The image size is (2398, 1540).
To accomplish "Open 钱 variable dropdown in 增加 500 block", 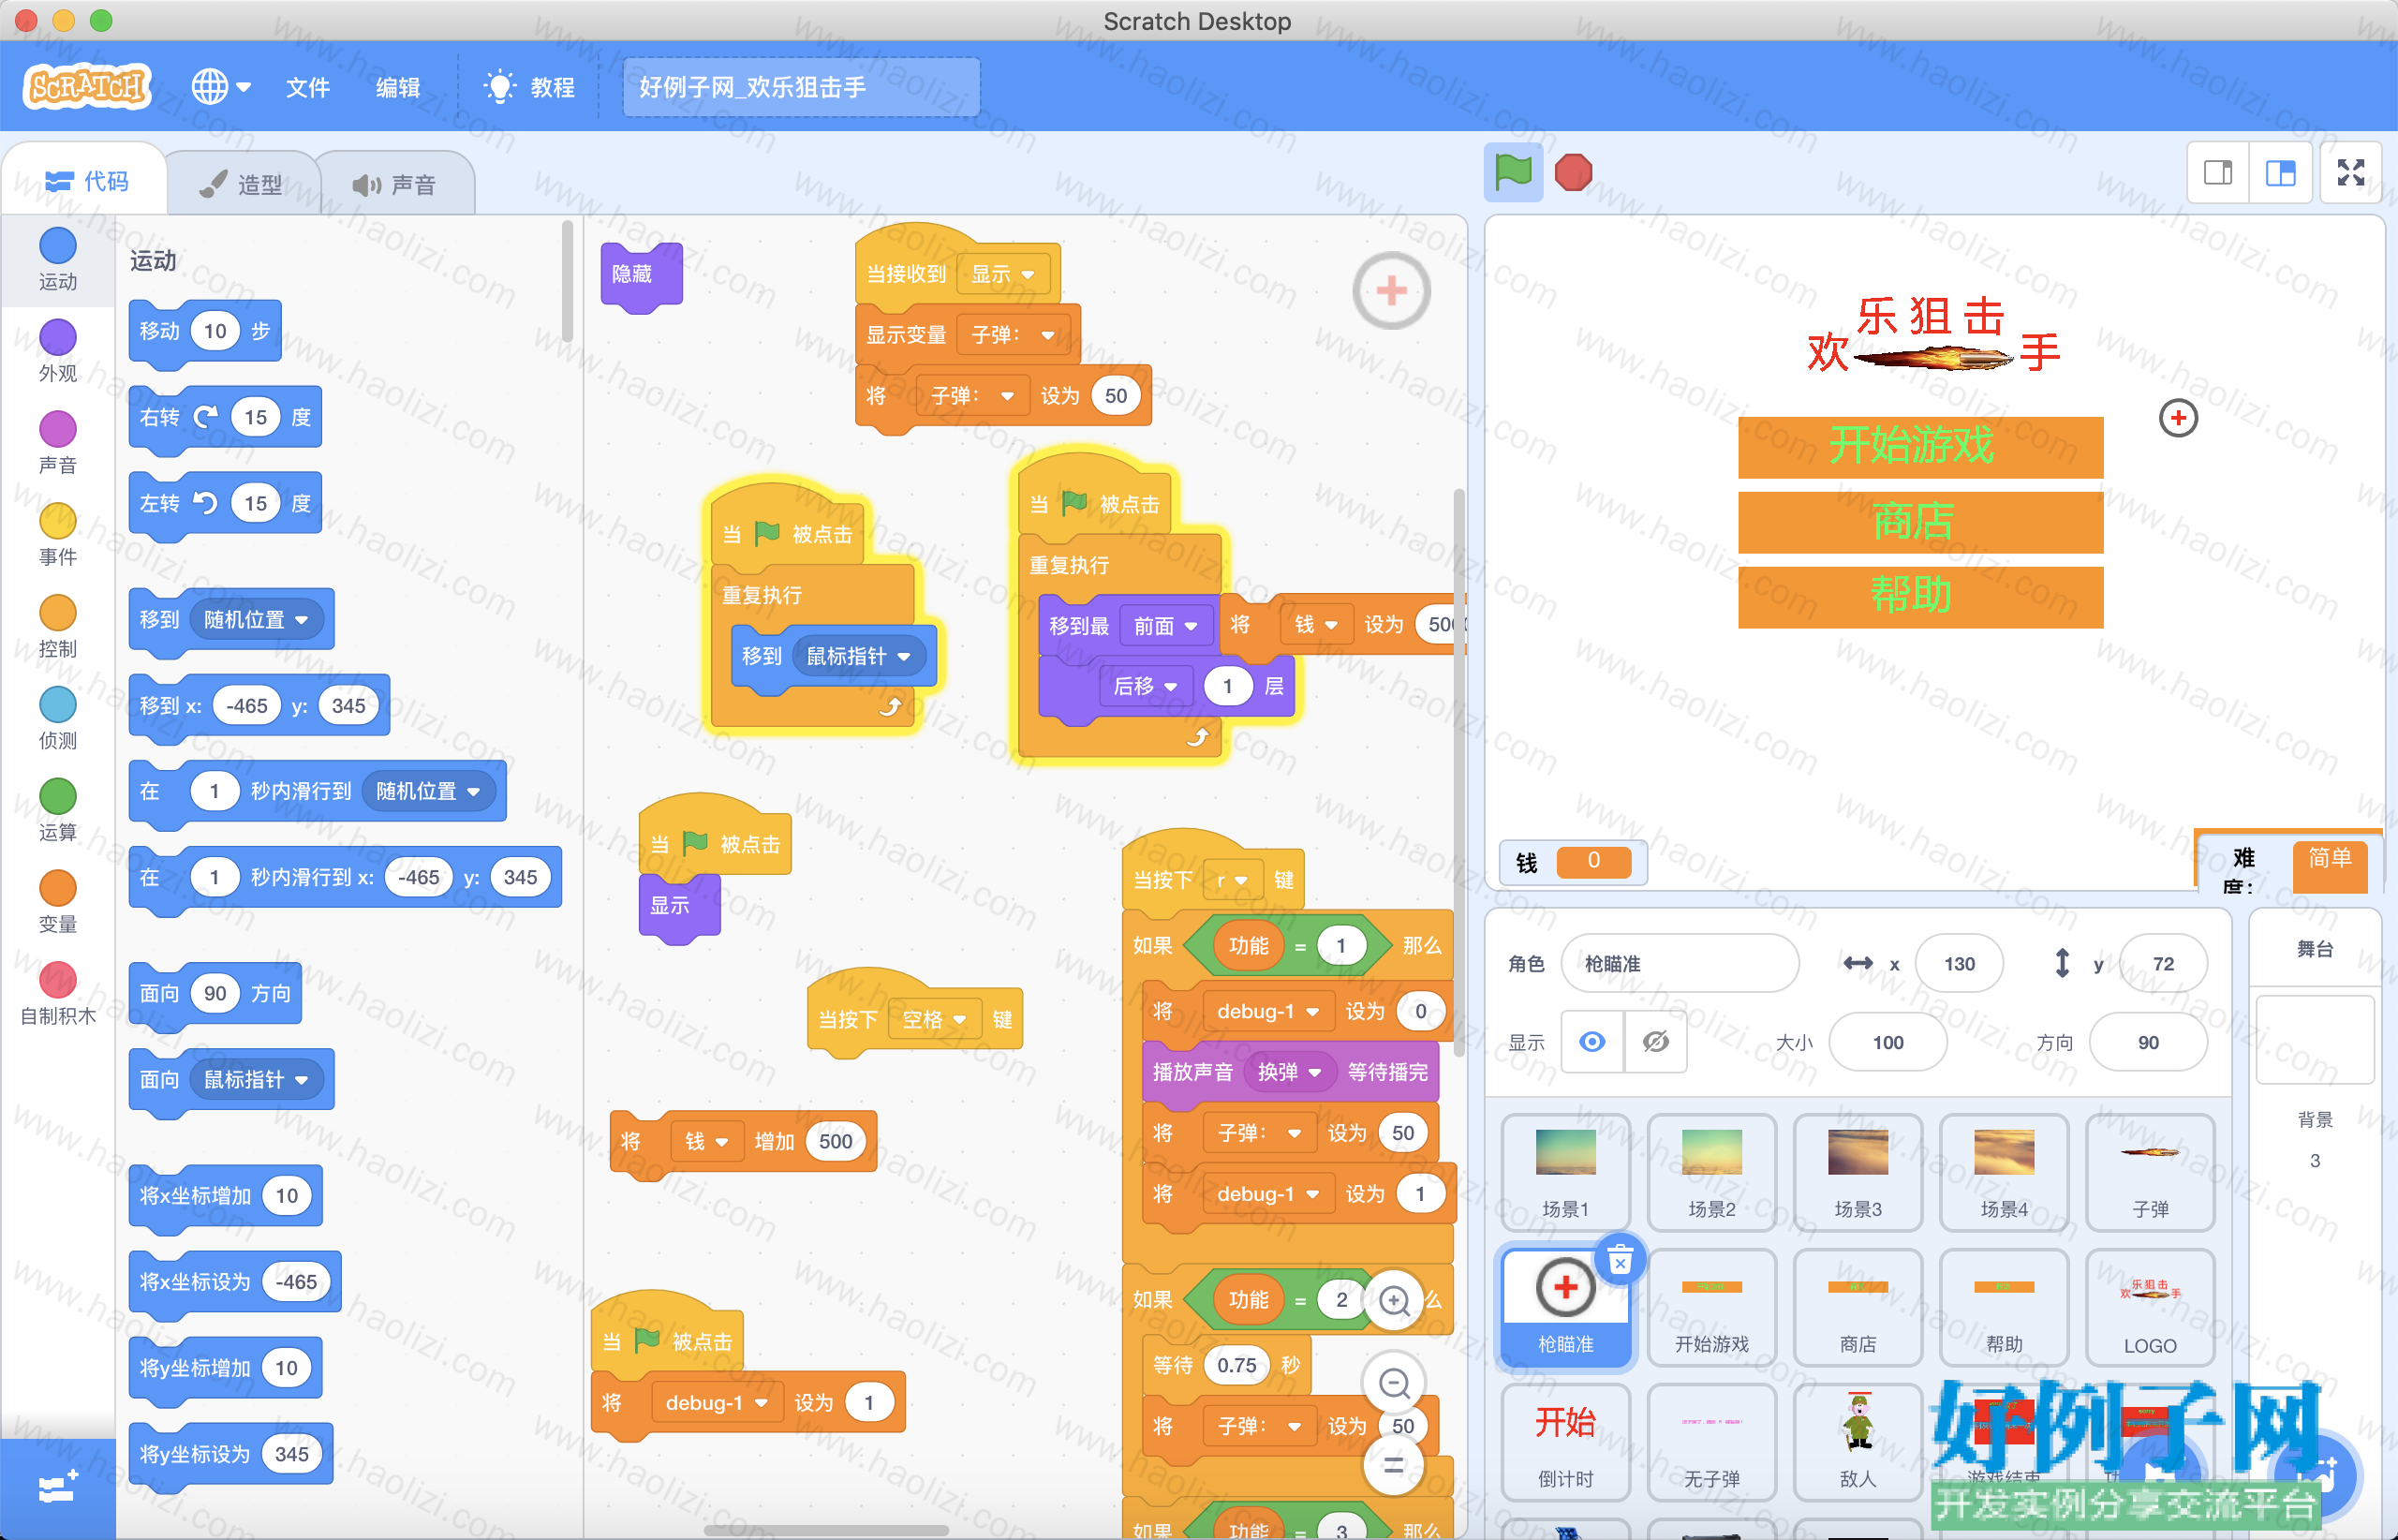I will pyautogui.click(x=706, y=1141).
